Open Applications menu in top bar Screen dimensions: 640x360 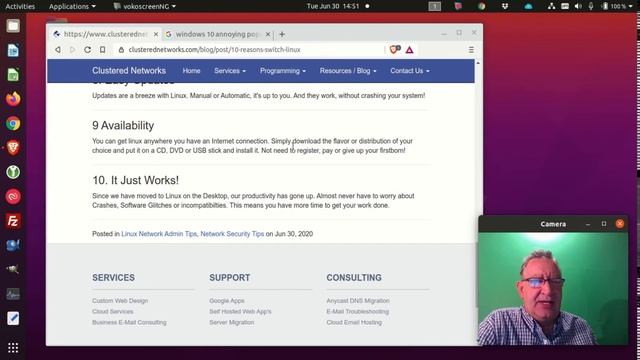pos(72,6)
